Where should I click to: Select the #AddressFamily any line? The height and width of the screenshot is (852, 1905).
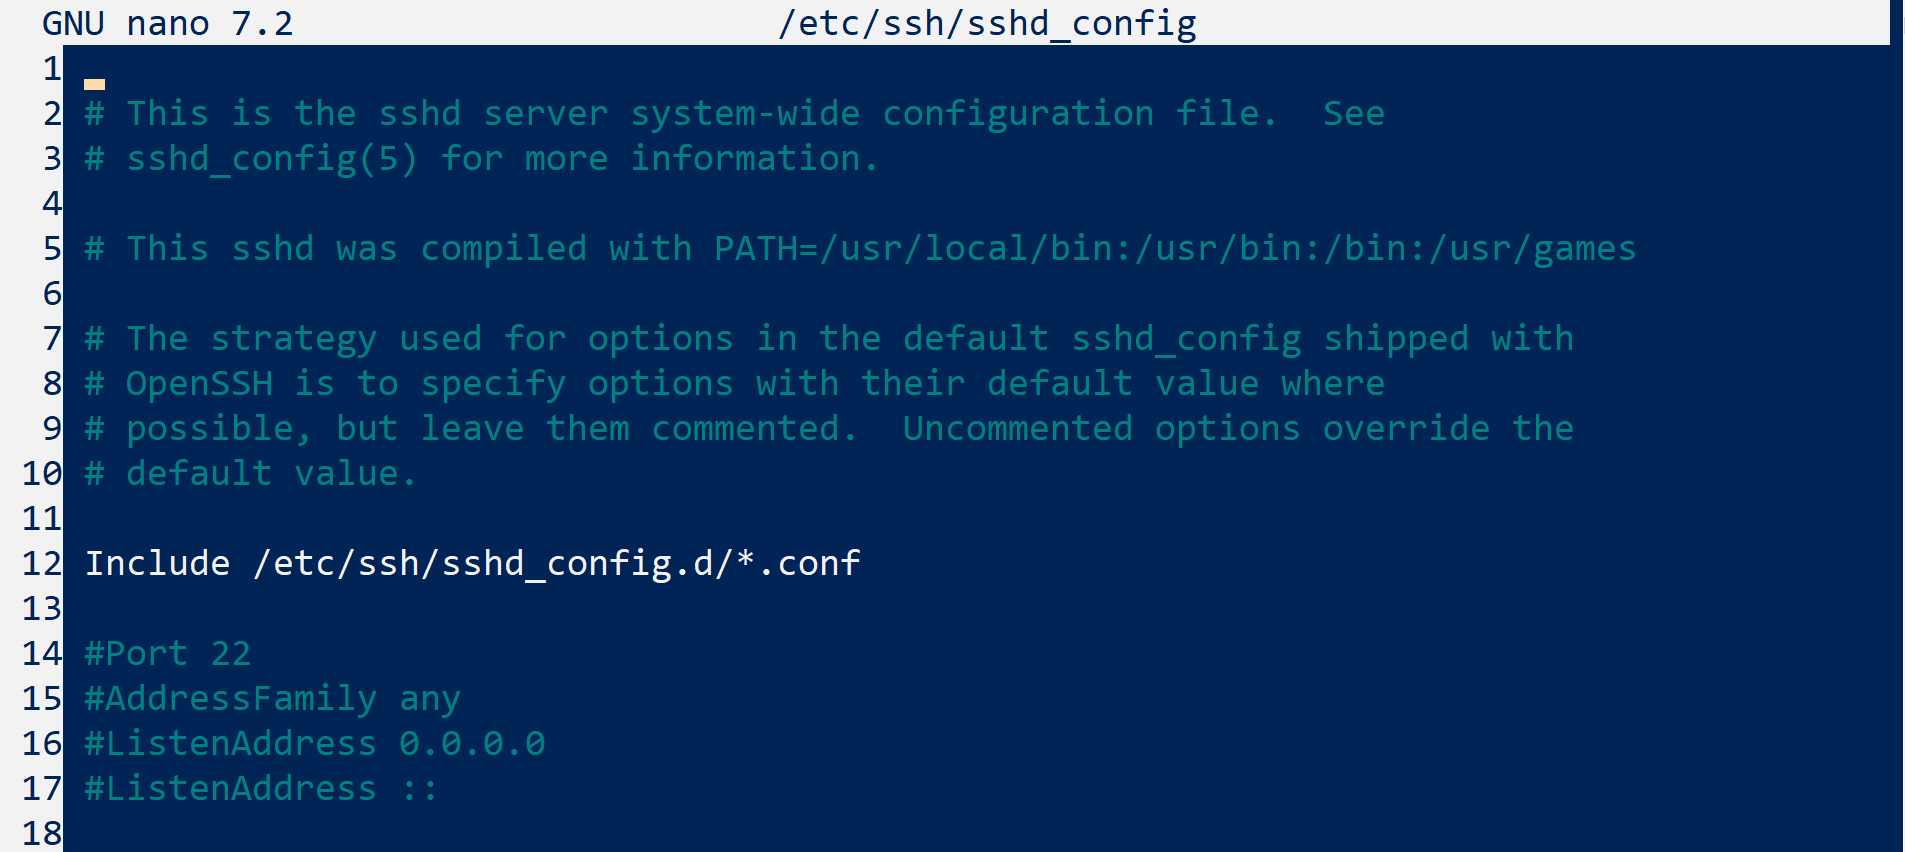272,698
